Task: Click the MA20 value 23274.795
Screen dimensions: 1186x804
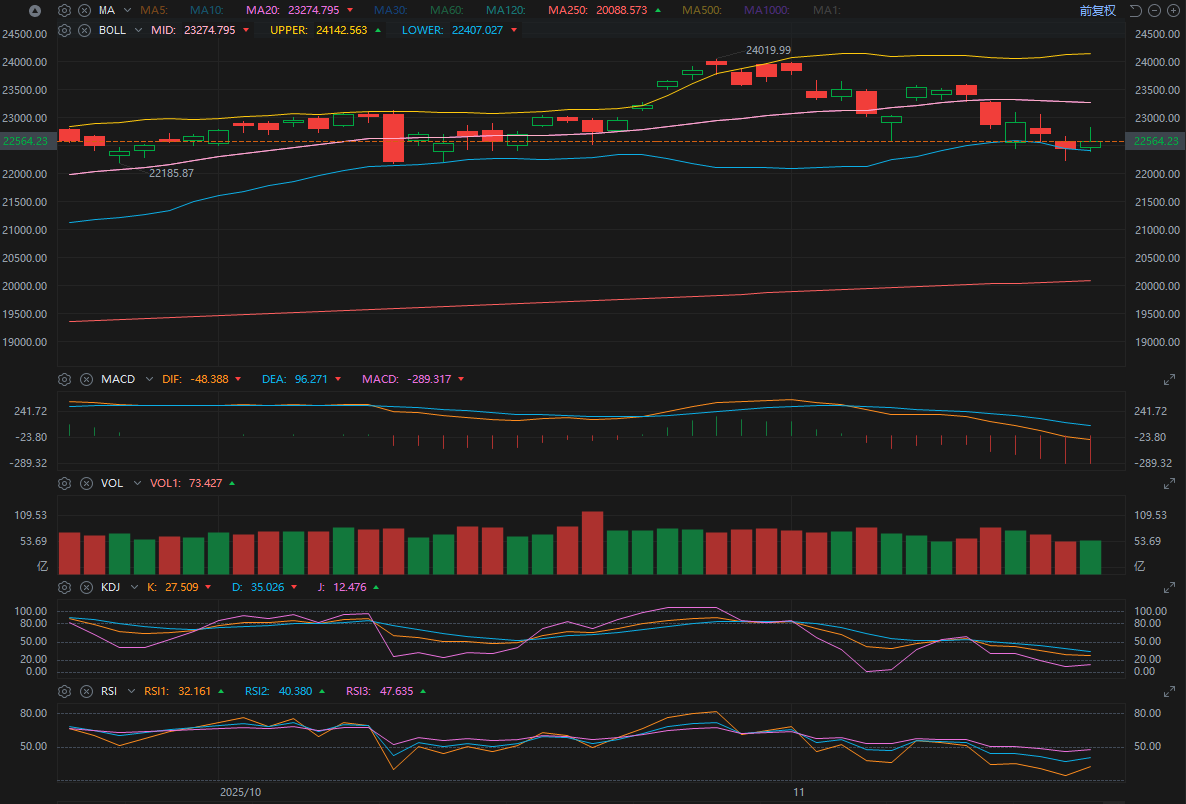Action: (x=314, y=11)
